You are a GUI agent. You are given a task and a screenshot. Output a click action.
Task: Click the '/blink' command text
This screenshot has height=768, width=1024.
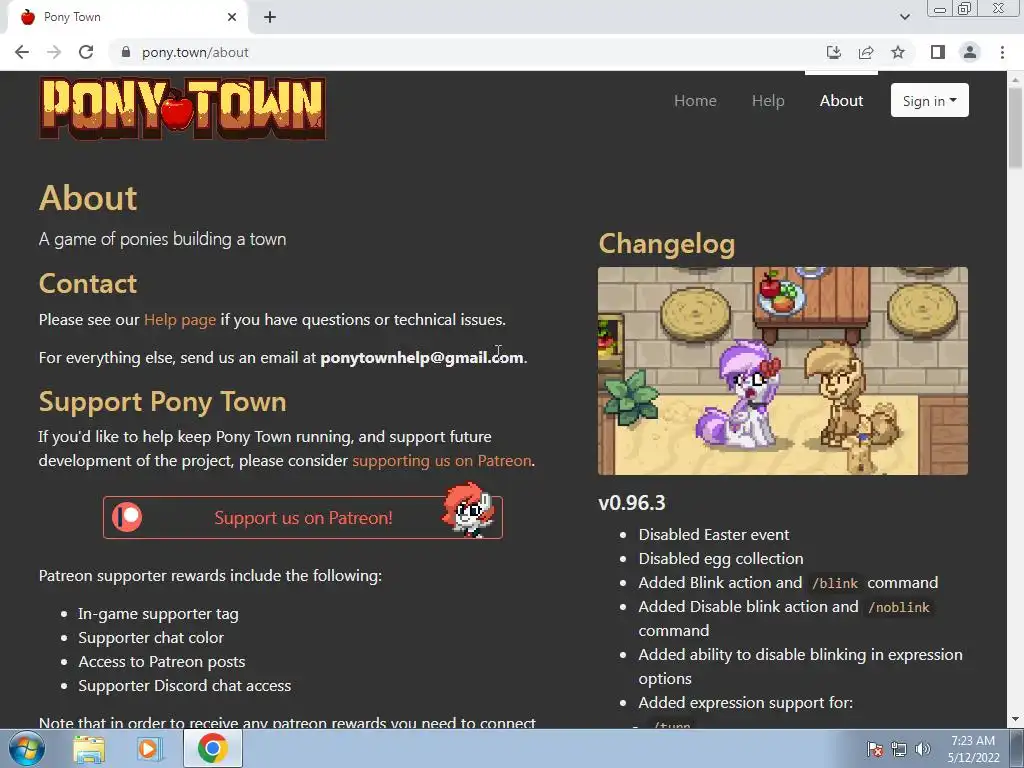[x=835, y=583]
